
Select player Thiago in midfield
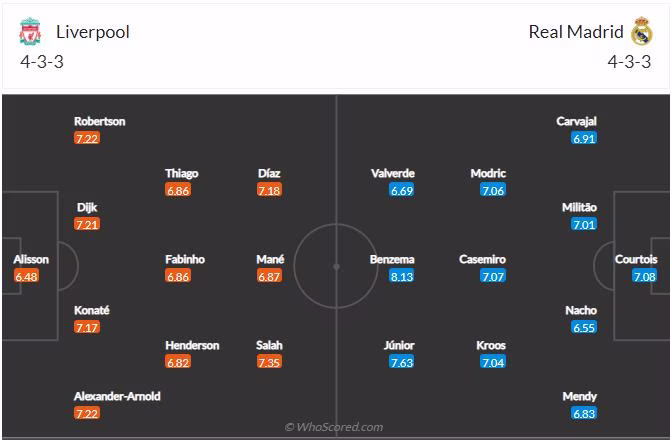click(x=182, y=173)
